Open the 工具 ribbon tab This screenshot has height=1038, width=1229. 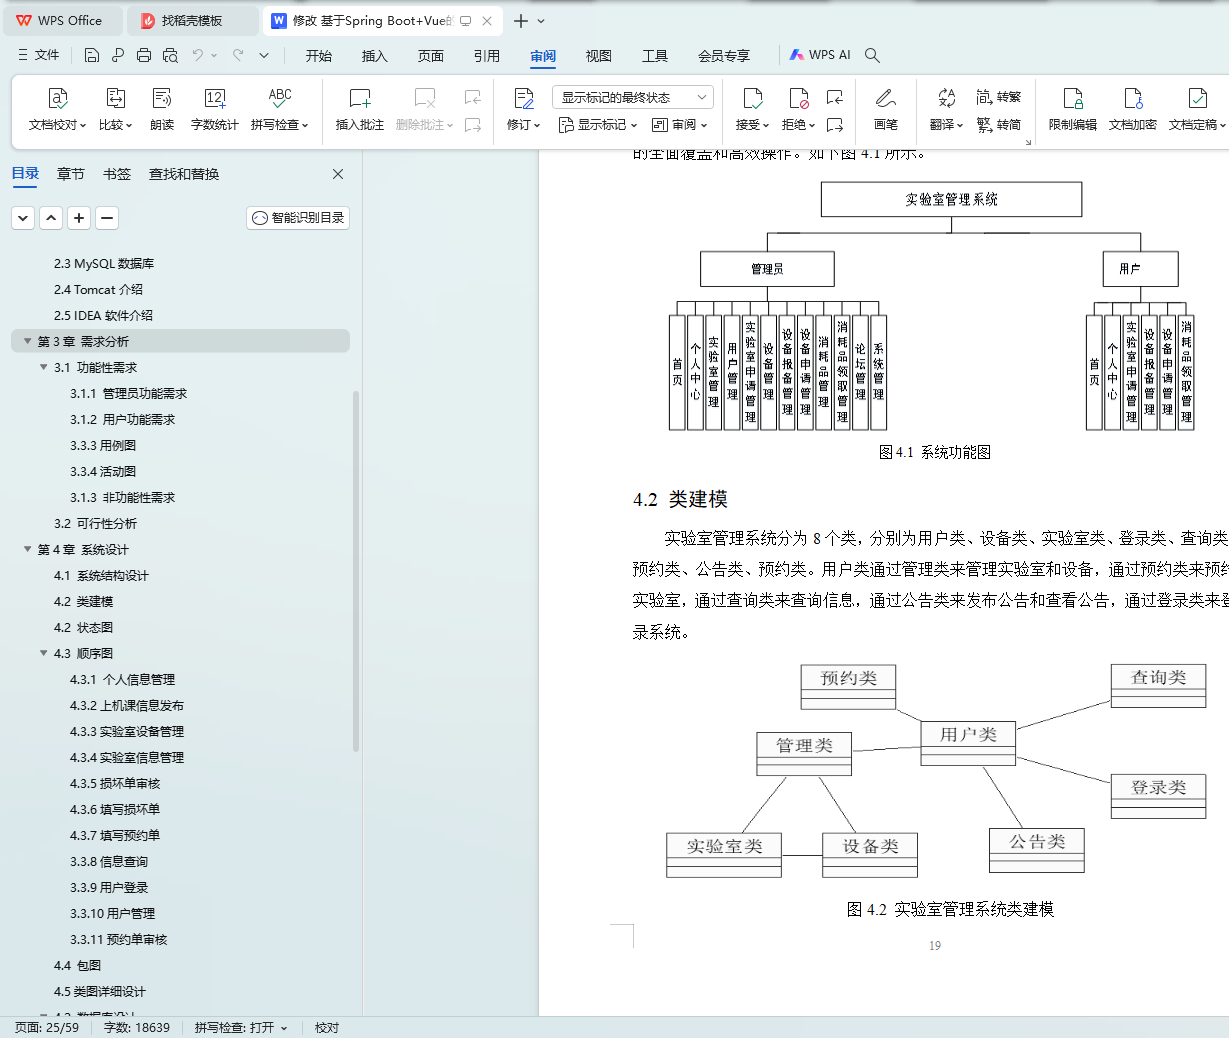tap(655, 56)
